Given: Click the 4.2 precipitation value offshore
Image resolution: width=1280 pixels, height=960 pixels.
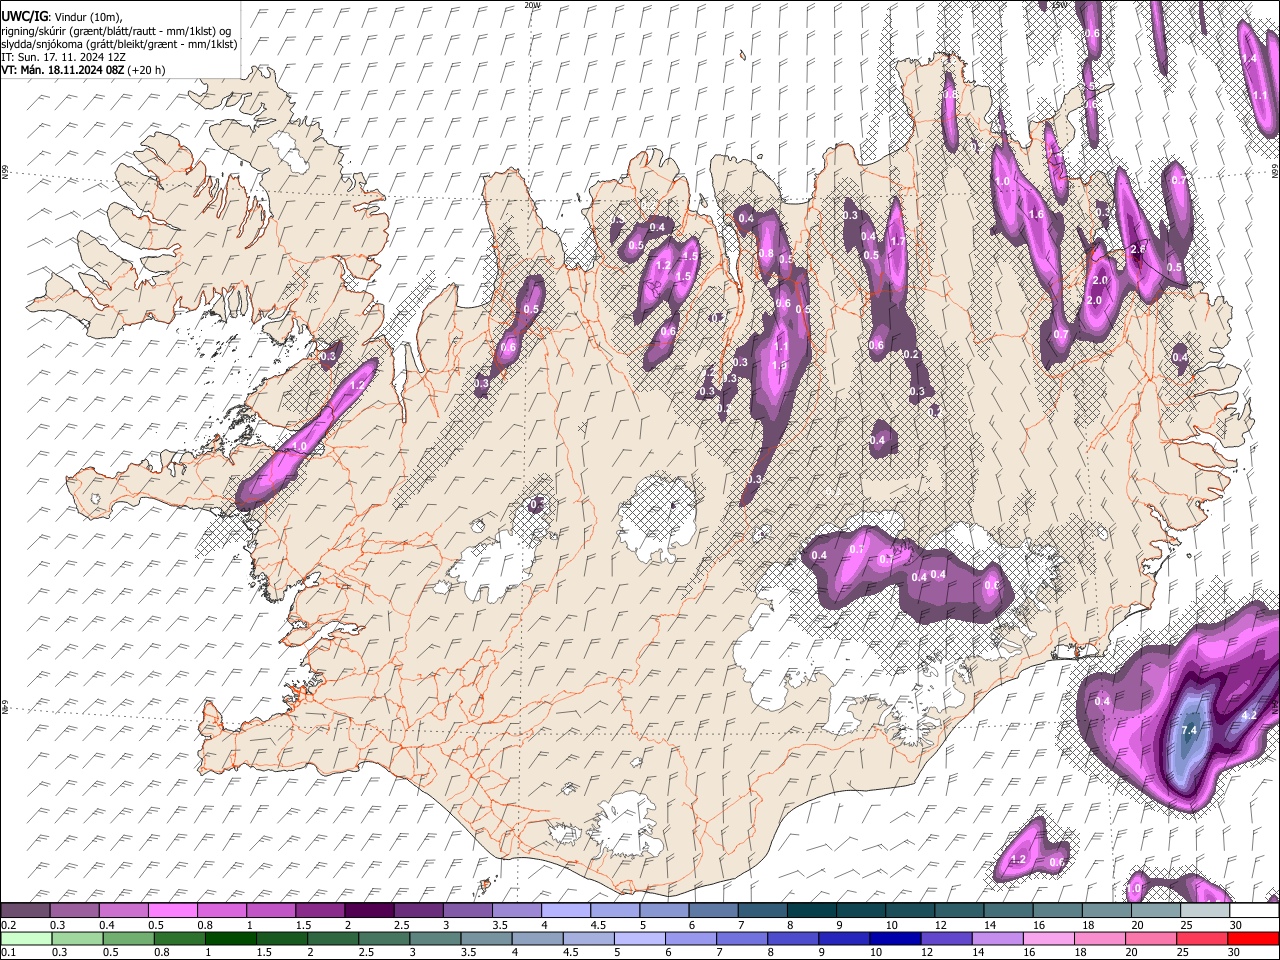Looking at the screenshot, I should (1249, 716).
